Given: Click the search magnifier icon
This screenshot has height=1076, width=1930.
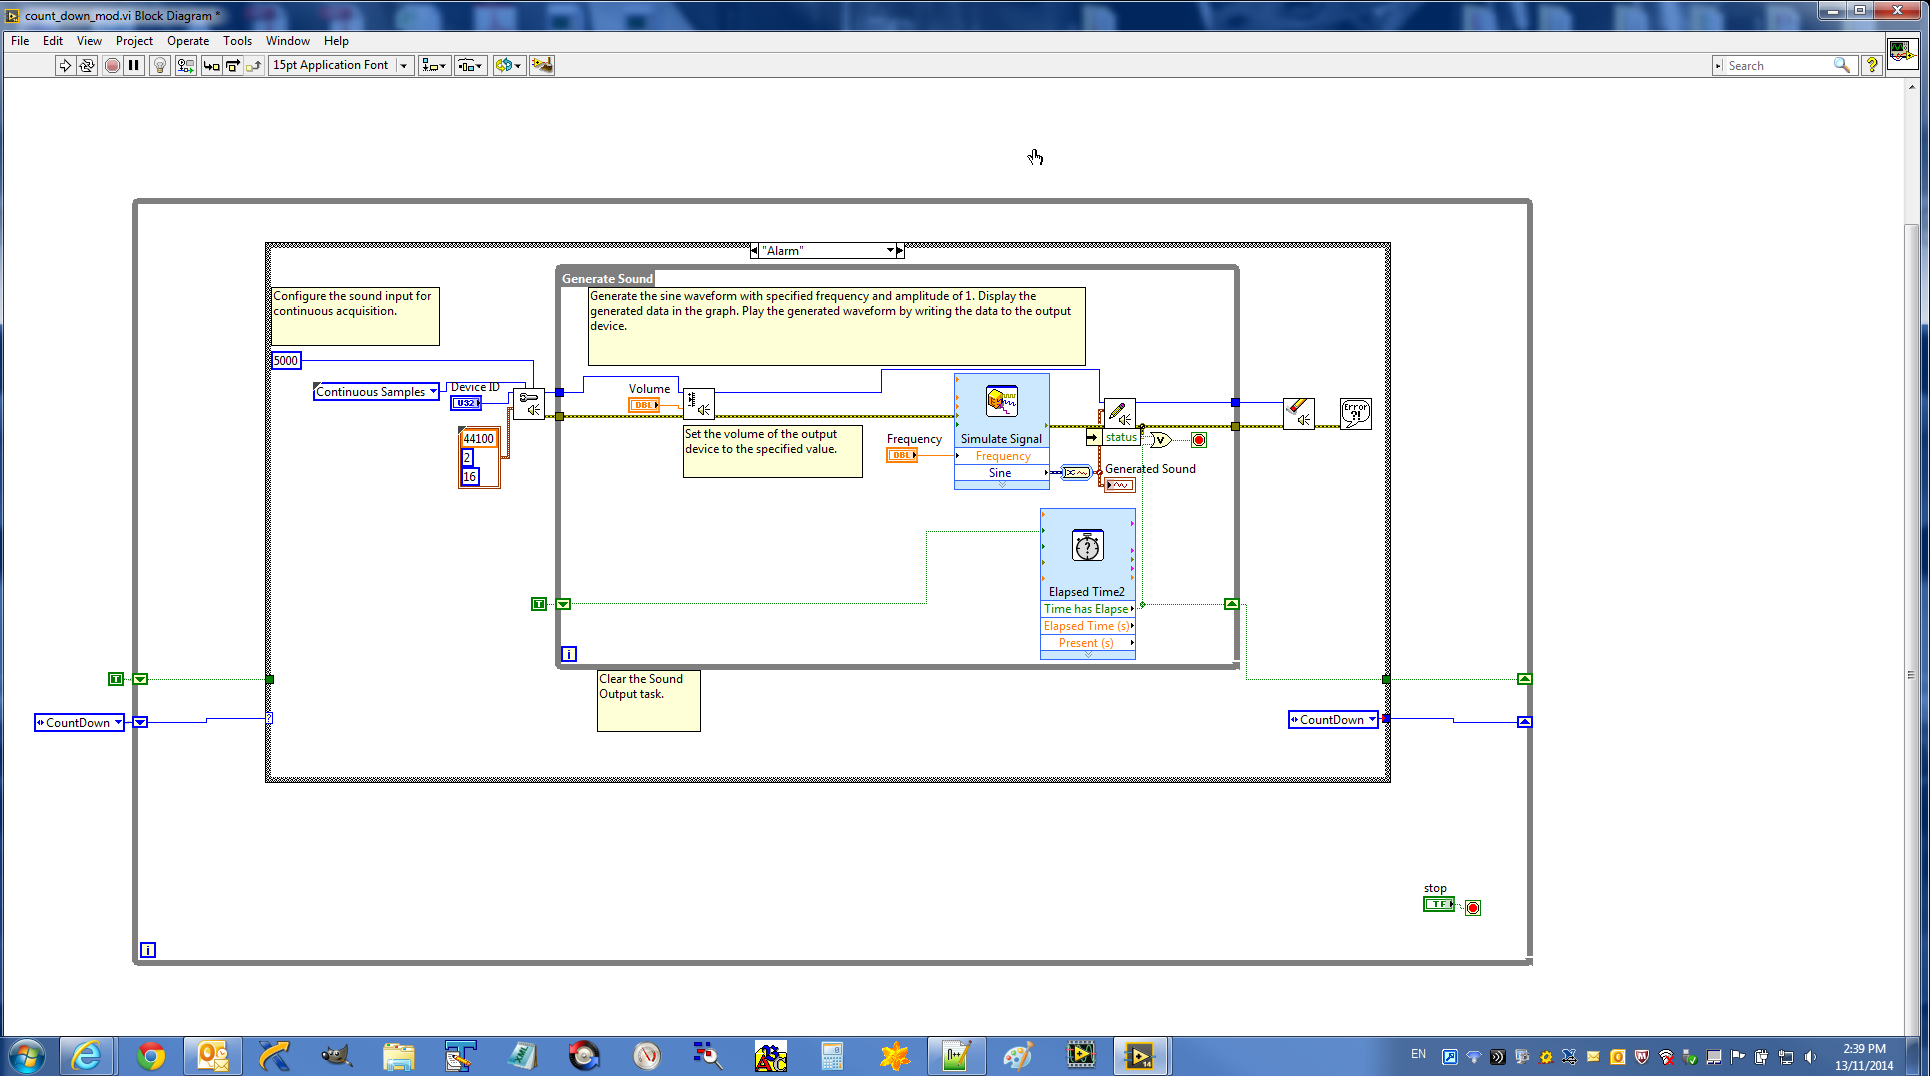Looking at the screenshot, I should 1842,65.
